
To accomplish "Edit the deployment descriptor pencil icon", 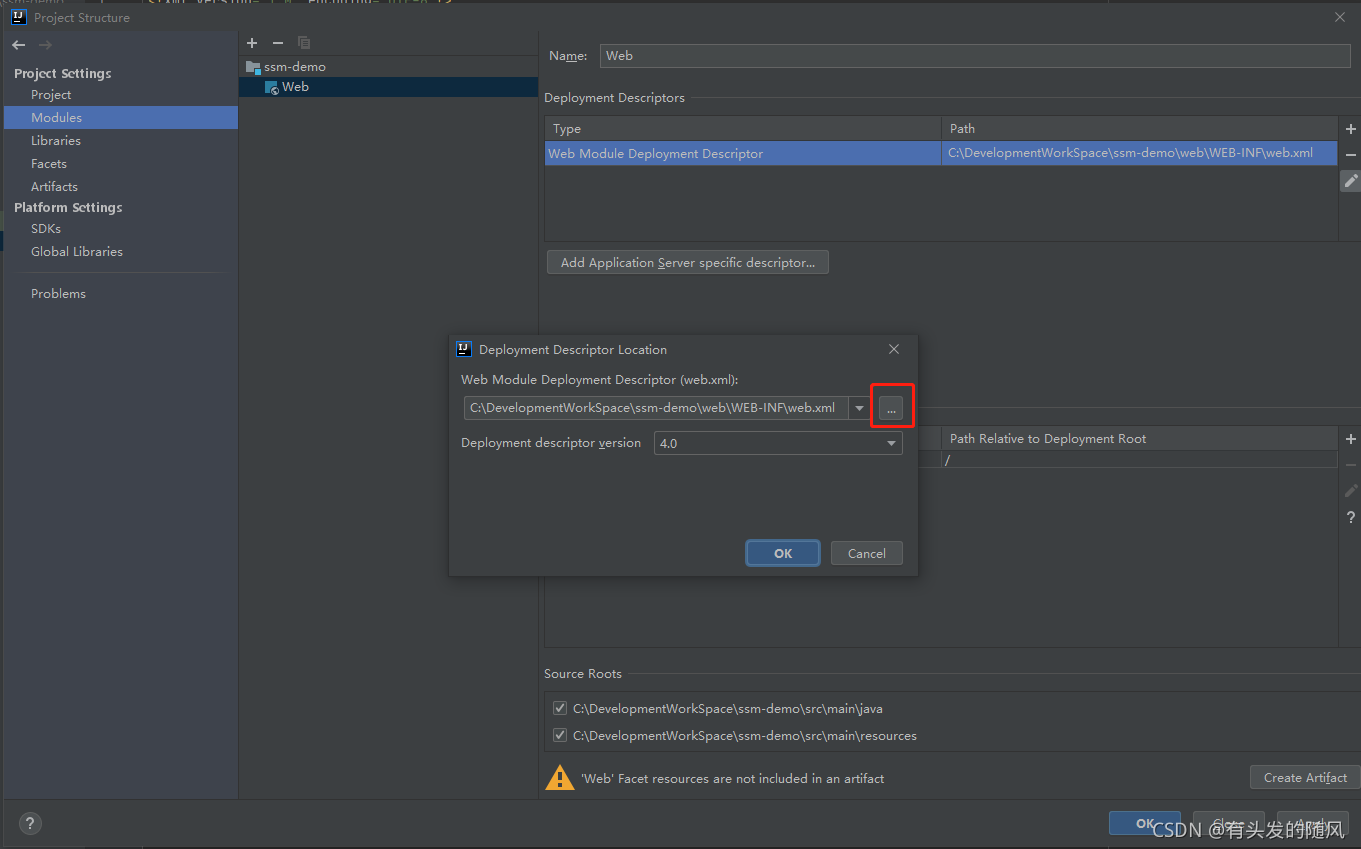I will click(1350, 181).
